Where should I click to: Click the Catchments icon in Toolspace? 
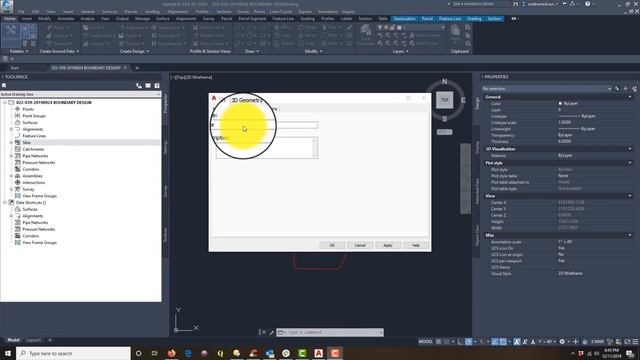coord(18,149)
